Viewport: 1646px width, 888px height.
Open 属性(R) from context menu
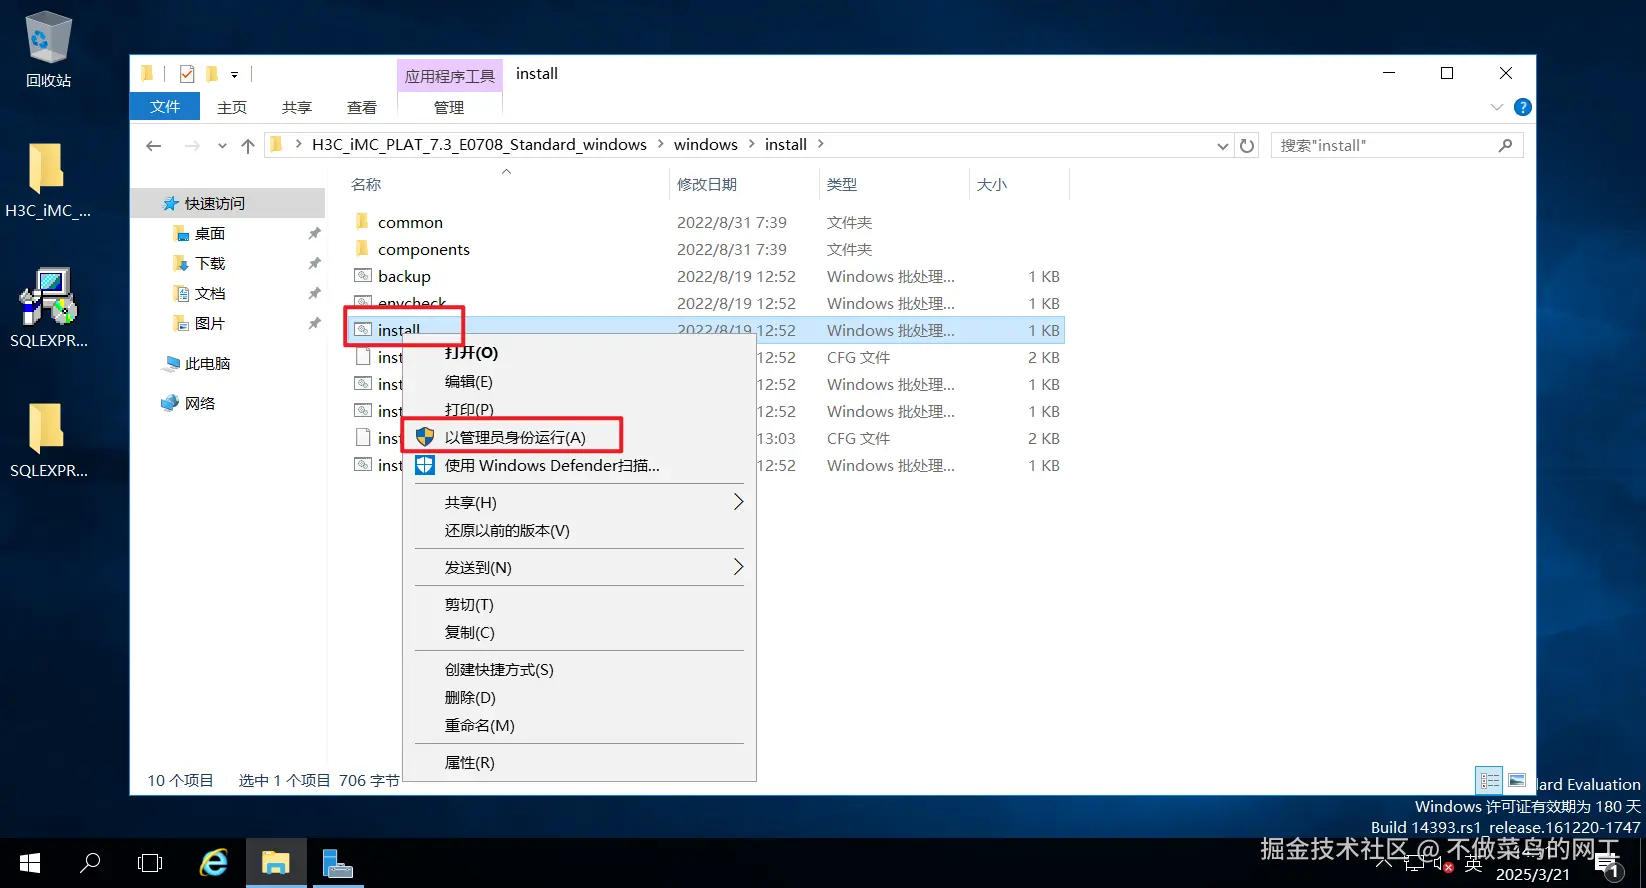pos(579,762)
